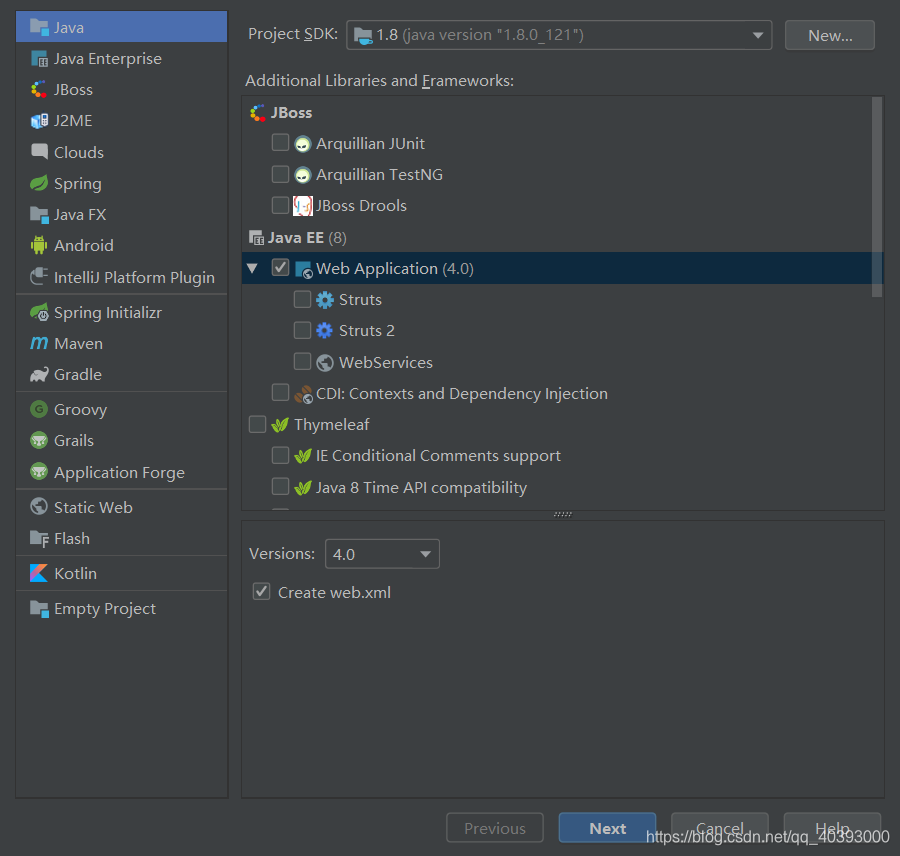Click the Thymeleaf row label
This screenshot has height=856, width=900.
[332, 425]
